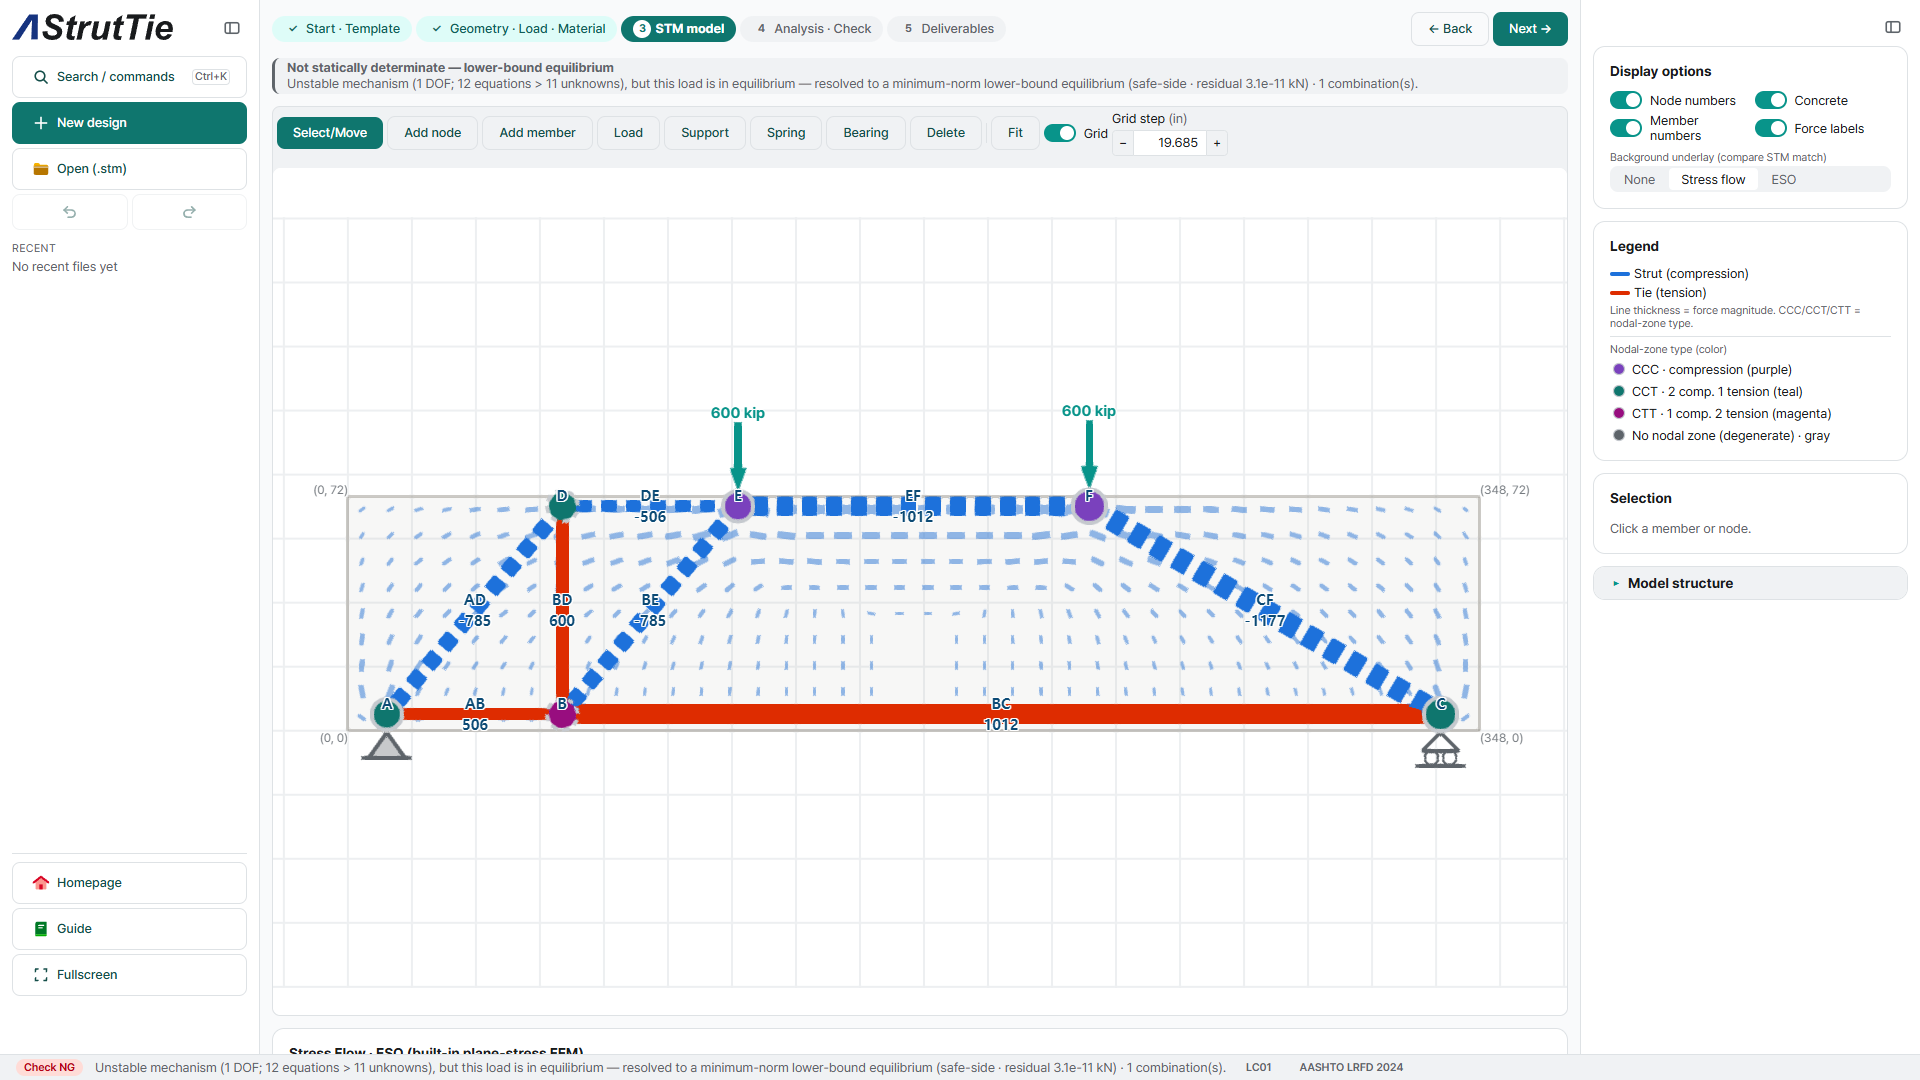Fit the model to view
This screenshot has height=1080, width=1920.
tap(1015, 133)
